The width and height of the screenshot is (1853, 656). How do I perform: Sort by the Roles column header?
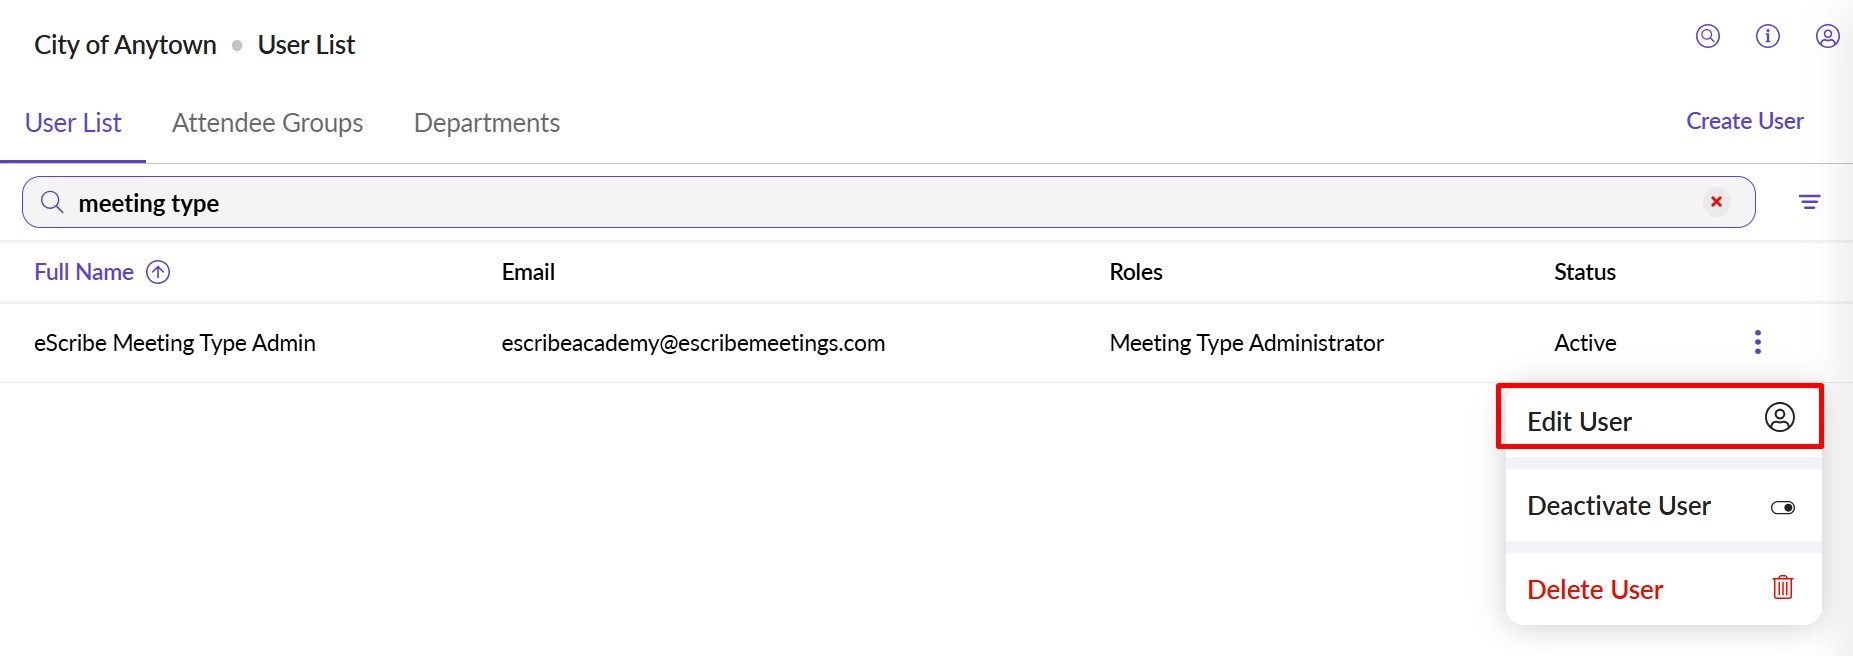pyautogui.click(x=1135, y=272)
